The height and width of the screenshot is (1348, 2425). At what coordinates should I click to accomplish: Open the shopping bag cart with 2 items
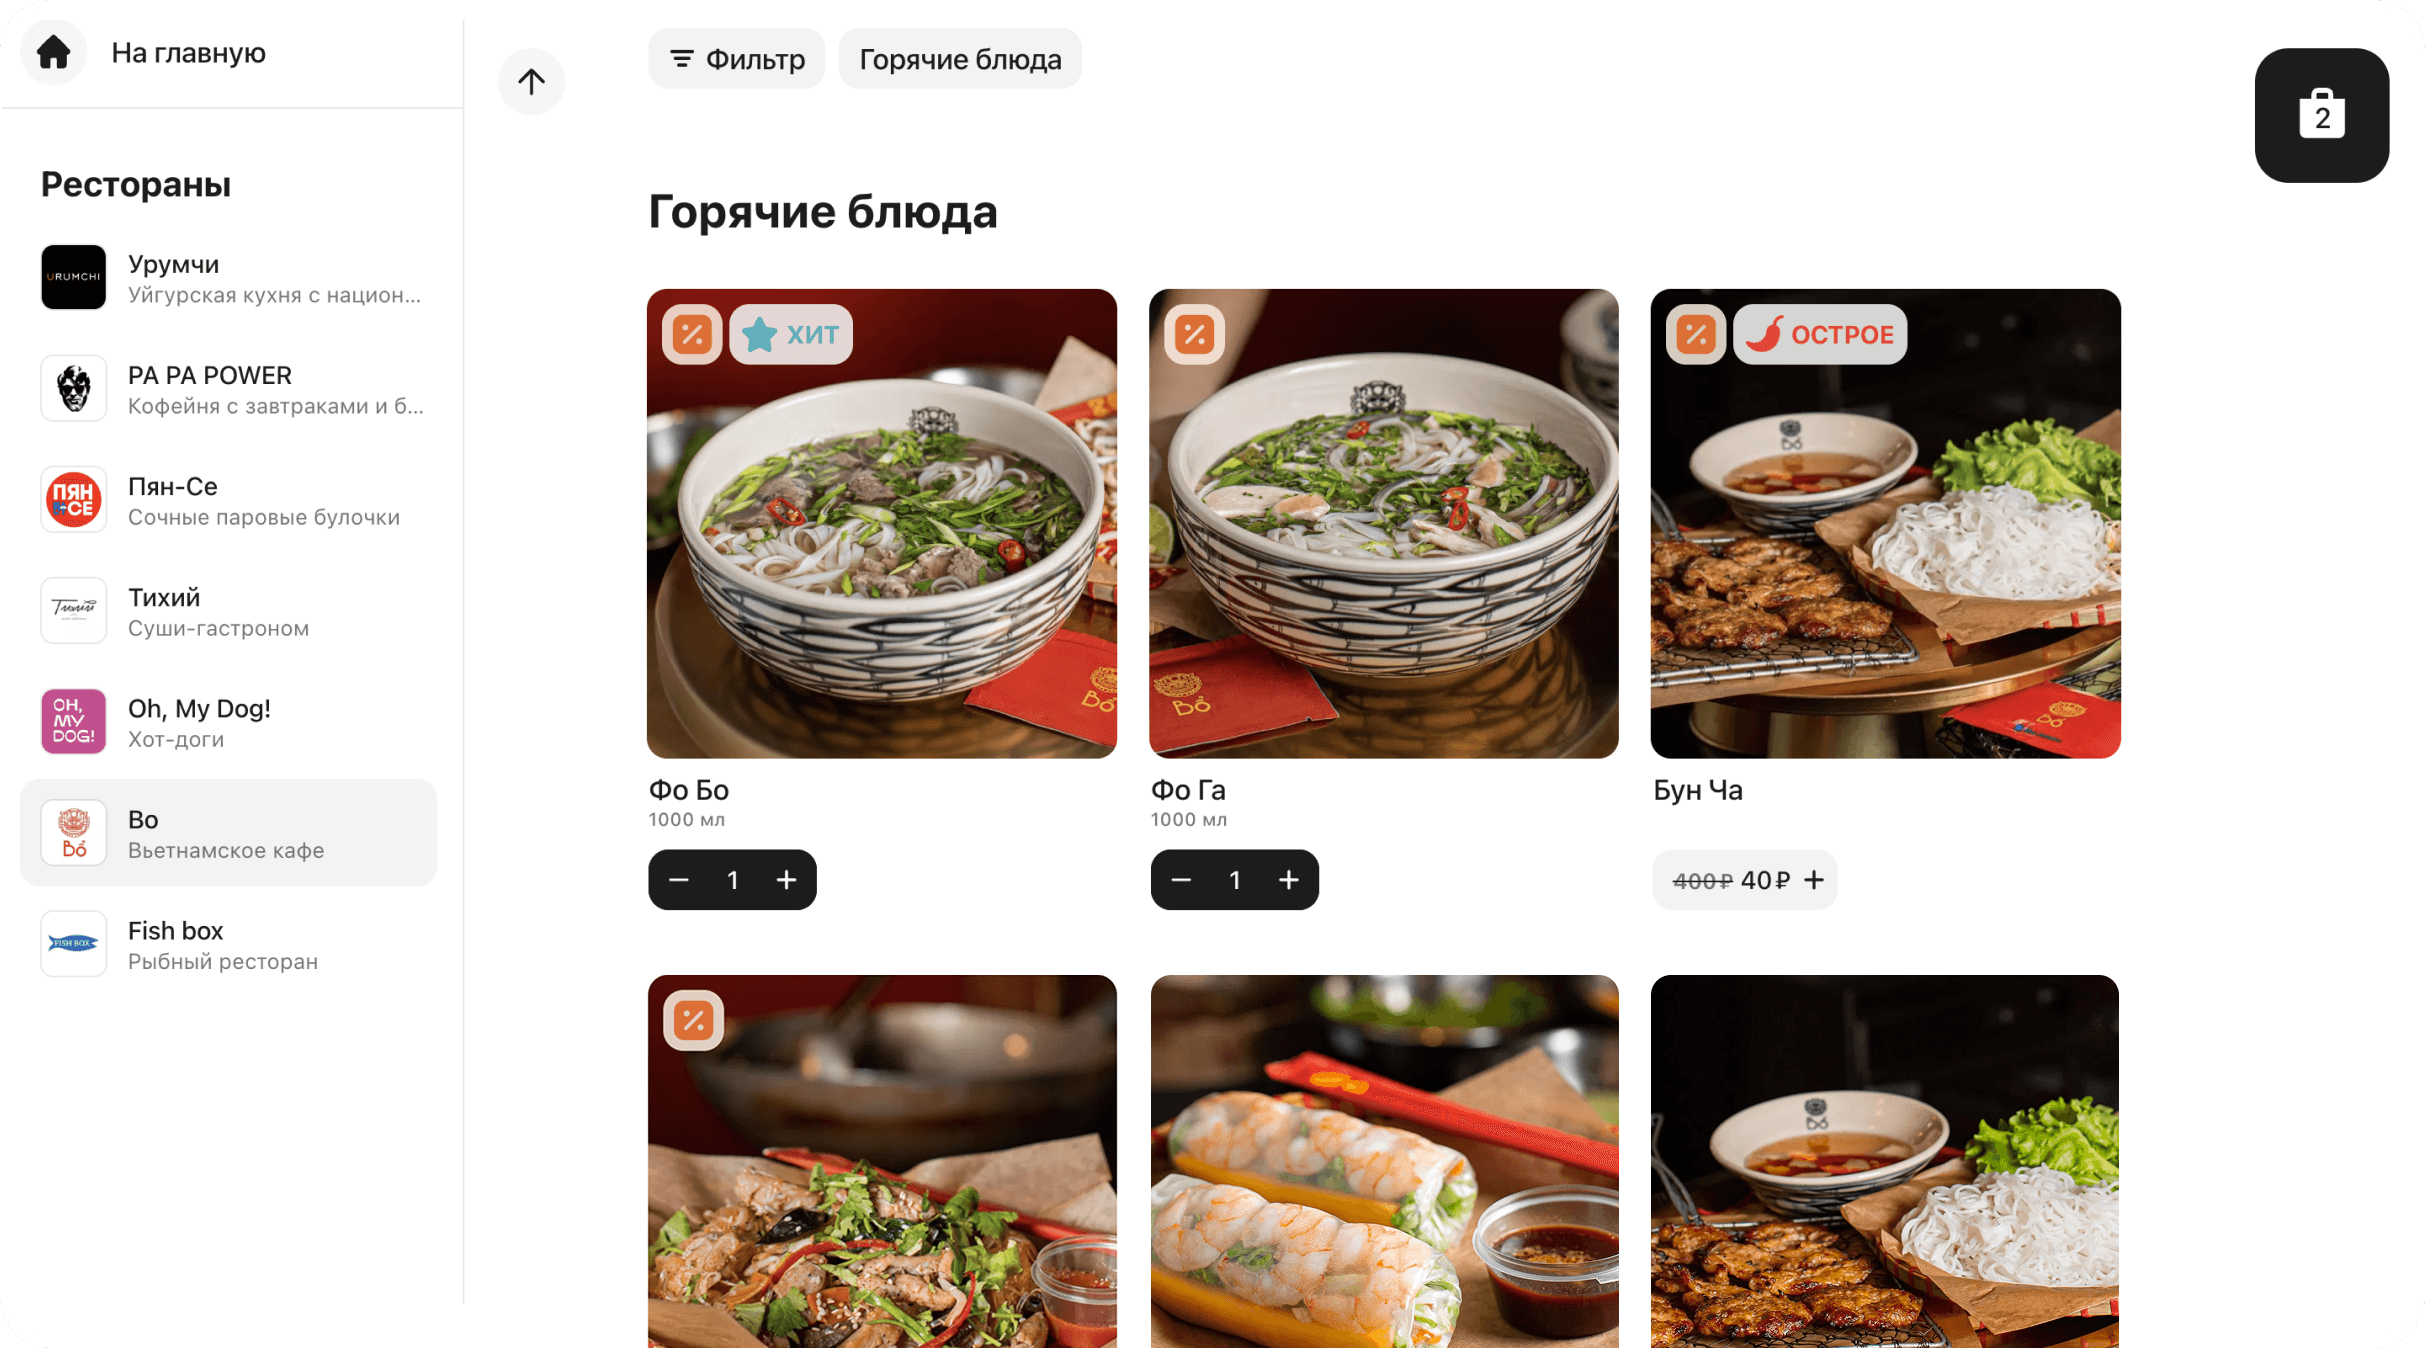point(2321,115)
